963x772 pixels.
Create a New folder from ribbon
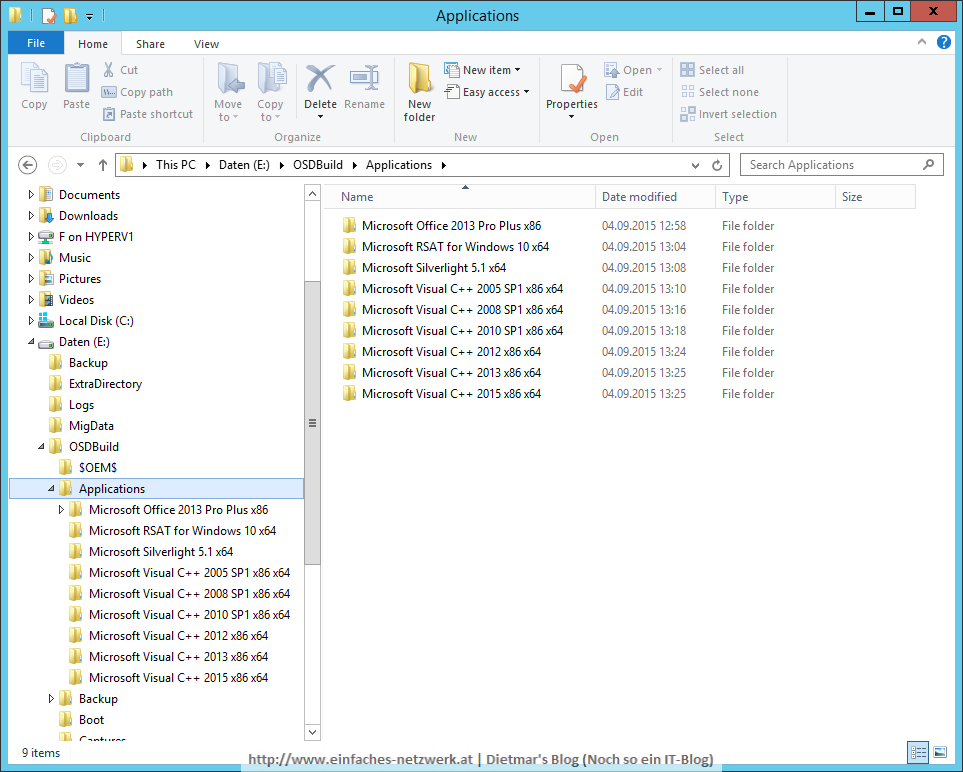tap(419, 92)
